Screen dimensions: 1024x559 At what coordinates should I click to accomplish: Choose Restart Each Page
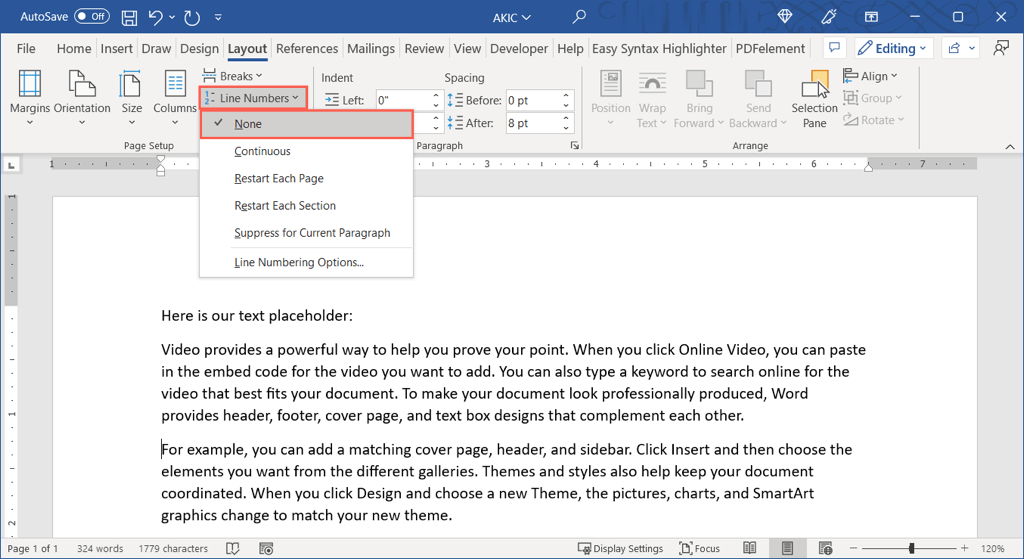click(279, 178)
